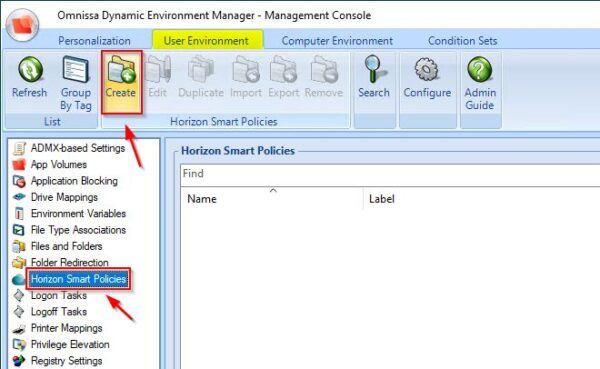
Task: Click the Group By Tag icon
Action: point(76,70)
